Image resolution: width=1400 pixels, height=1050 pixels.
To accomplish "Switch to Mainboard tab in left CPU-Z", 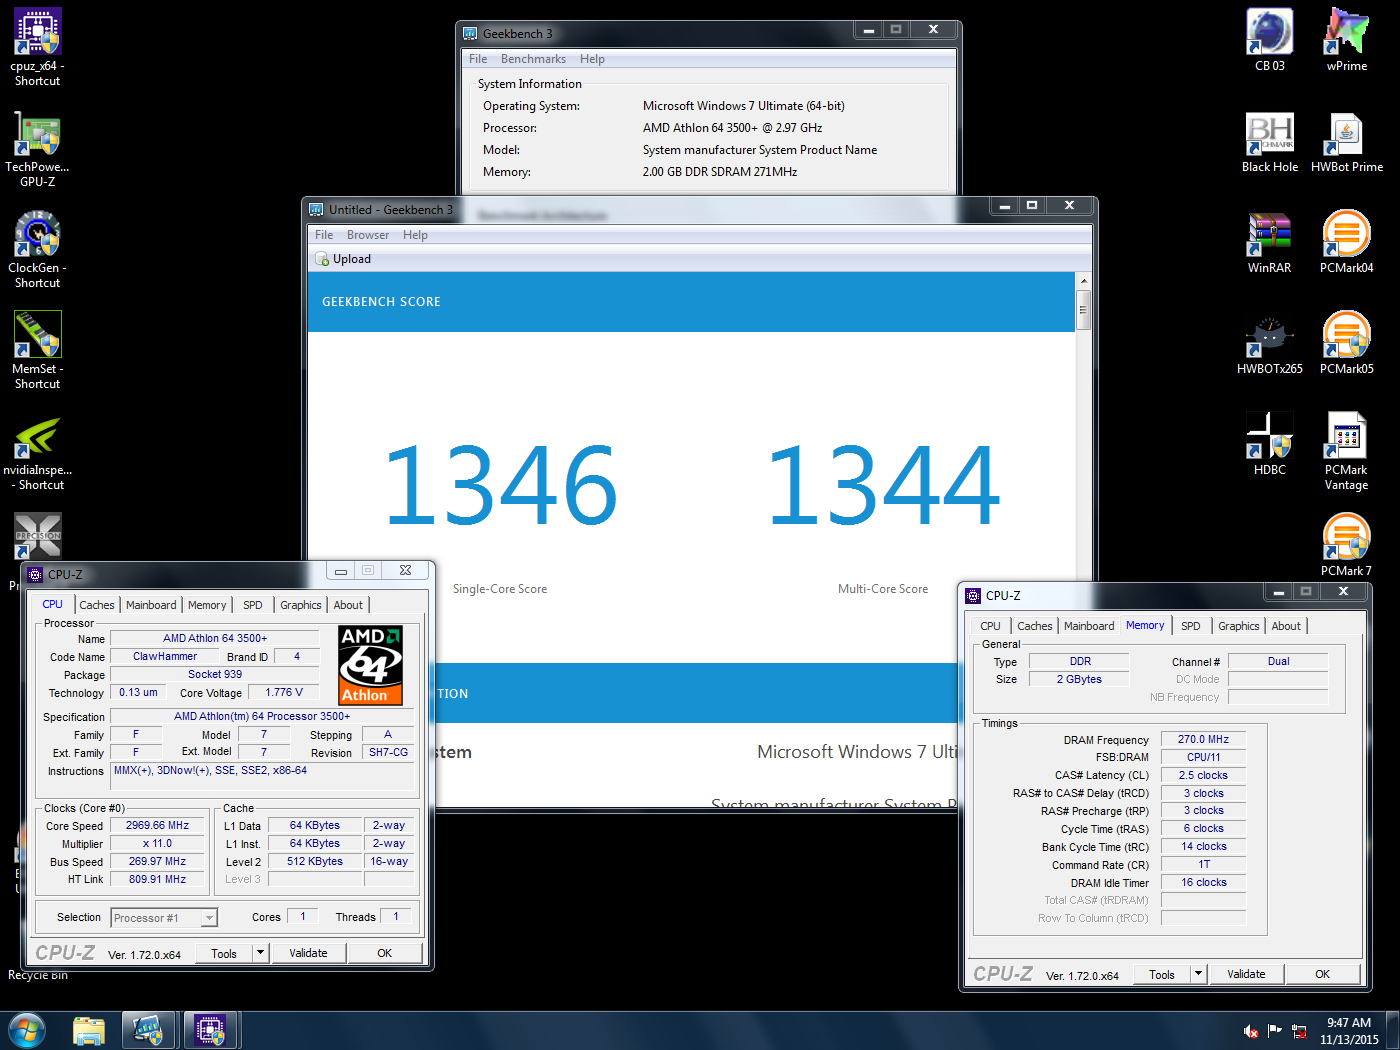I will point(151,605).
